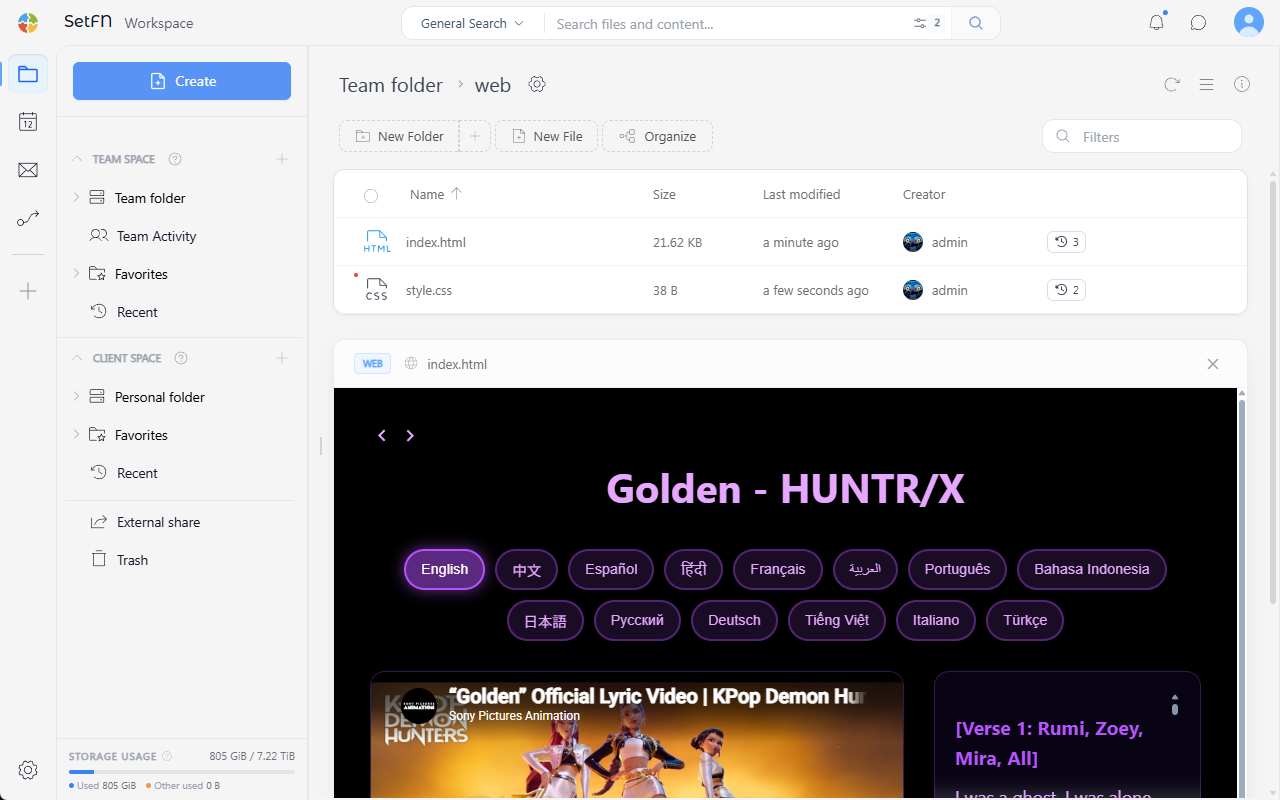Select the Italiano language tab

[x=936, y=620]
